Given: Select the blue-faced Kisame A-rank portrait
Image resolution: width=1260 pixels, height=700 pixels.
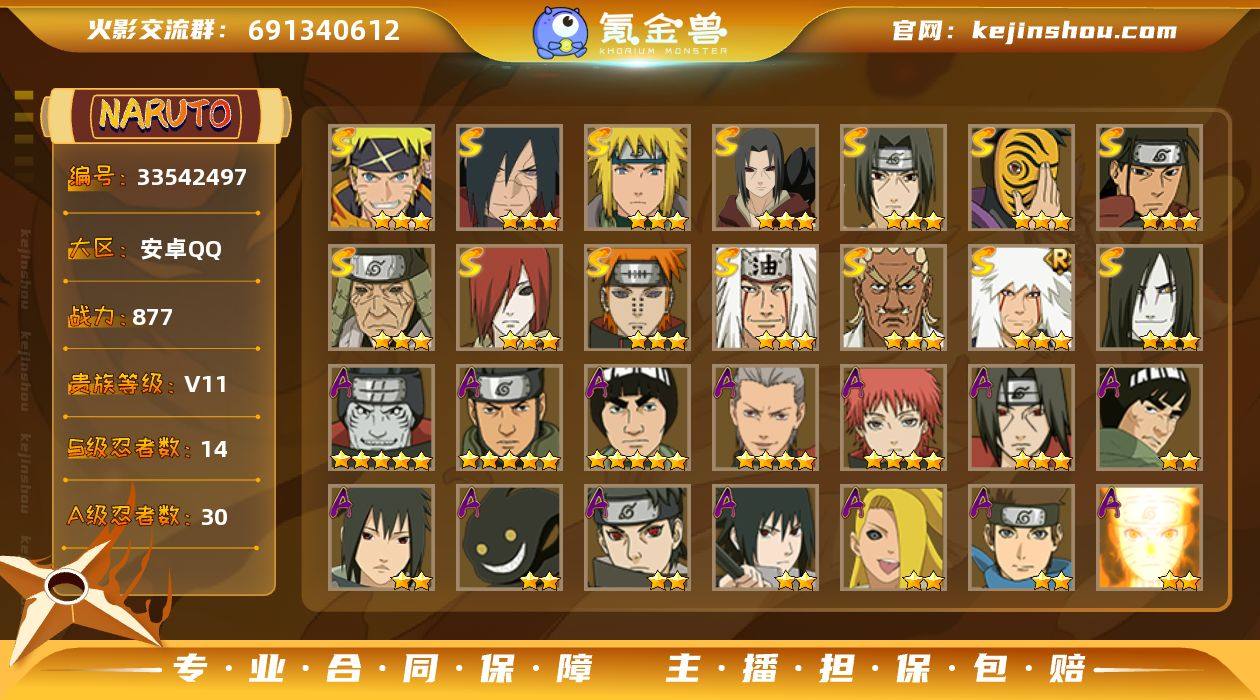Looking at the screenshot, I should tap(381, 418).
